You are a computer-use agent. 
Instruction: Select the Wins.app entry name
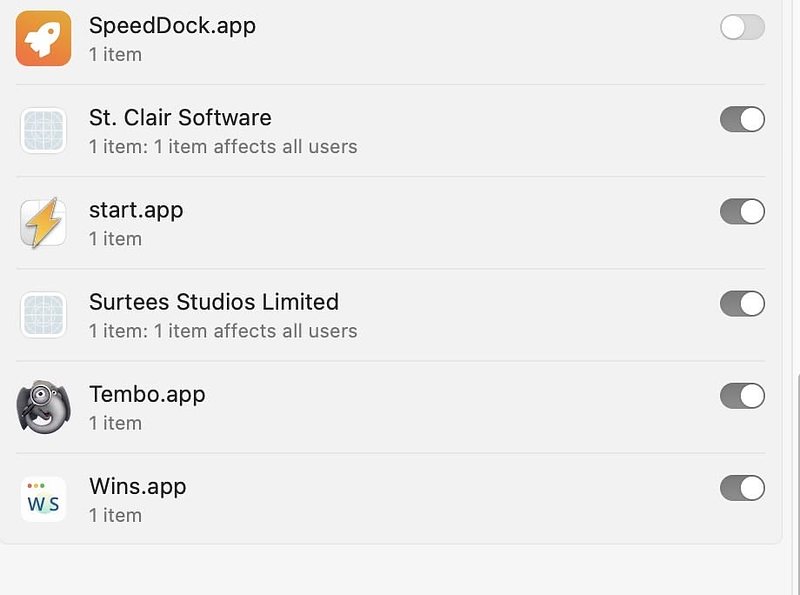click(x=138, y=487)
